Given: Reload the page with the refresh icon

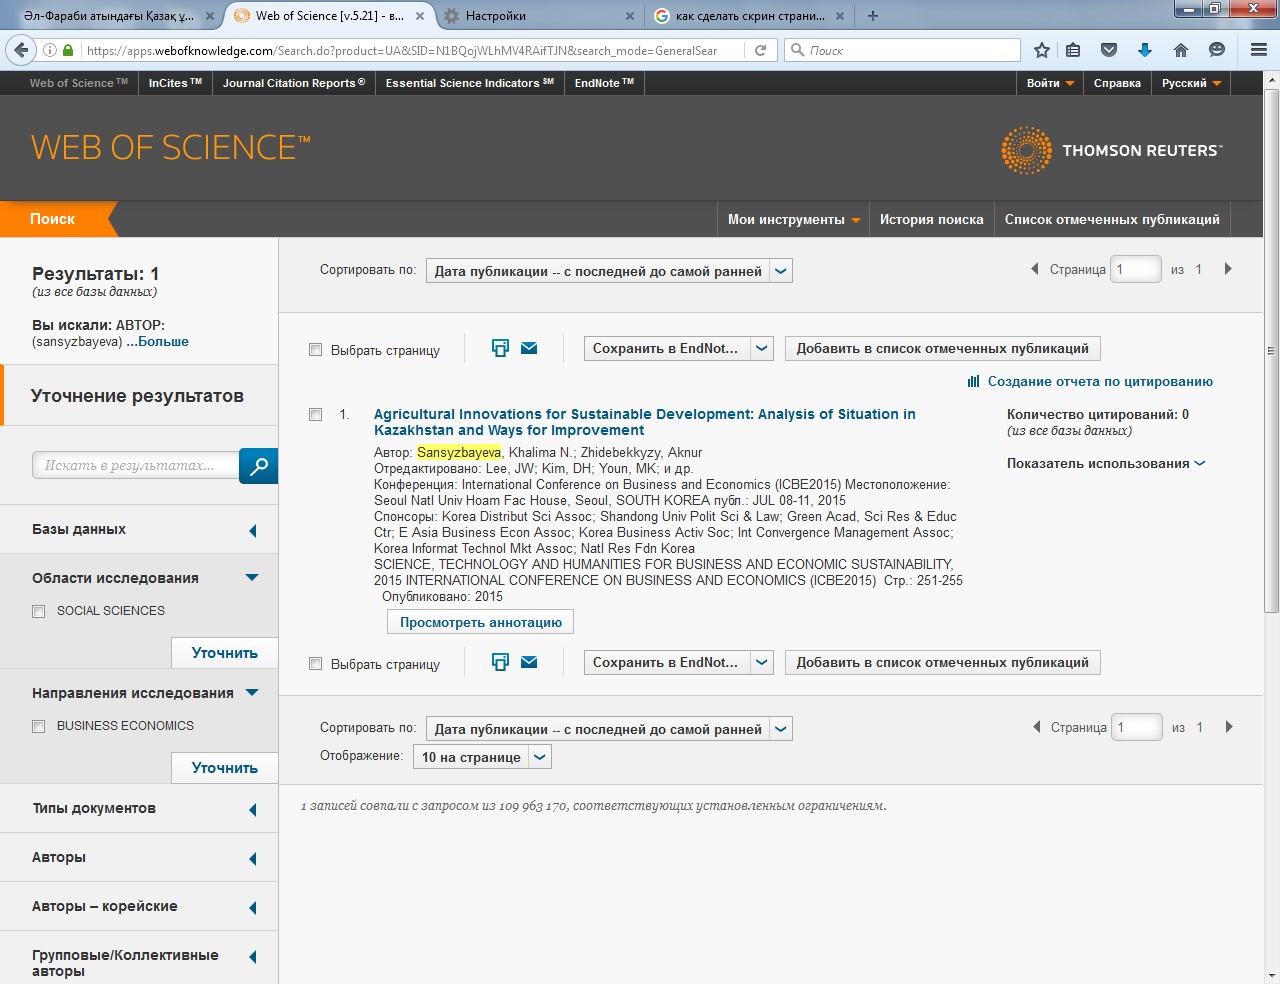Looking at the screenshot, I should pyautogui.click(x=760, y=50).
